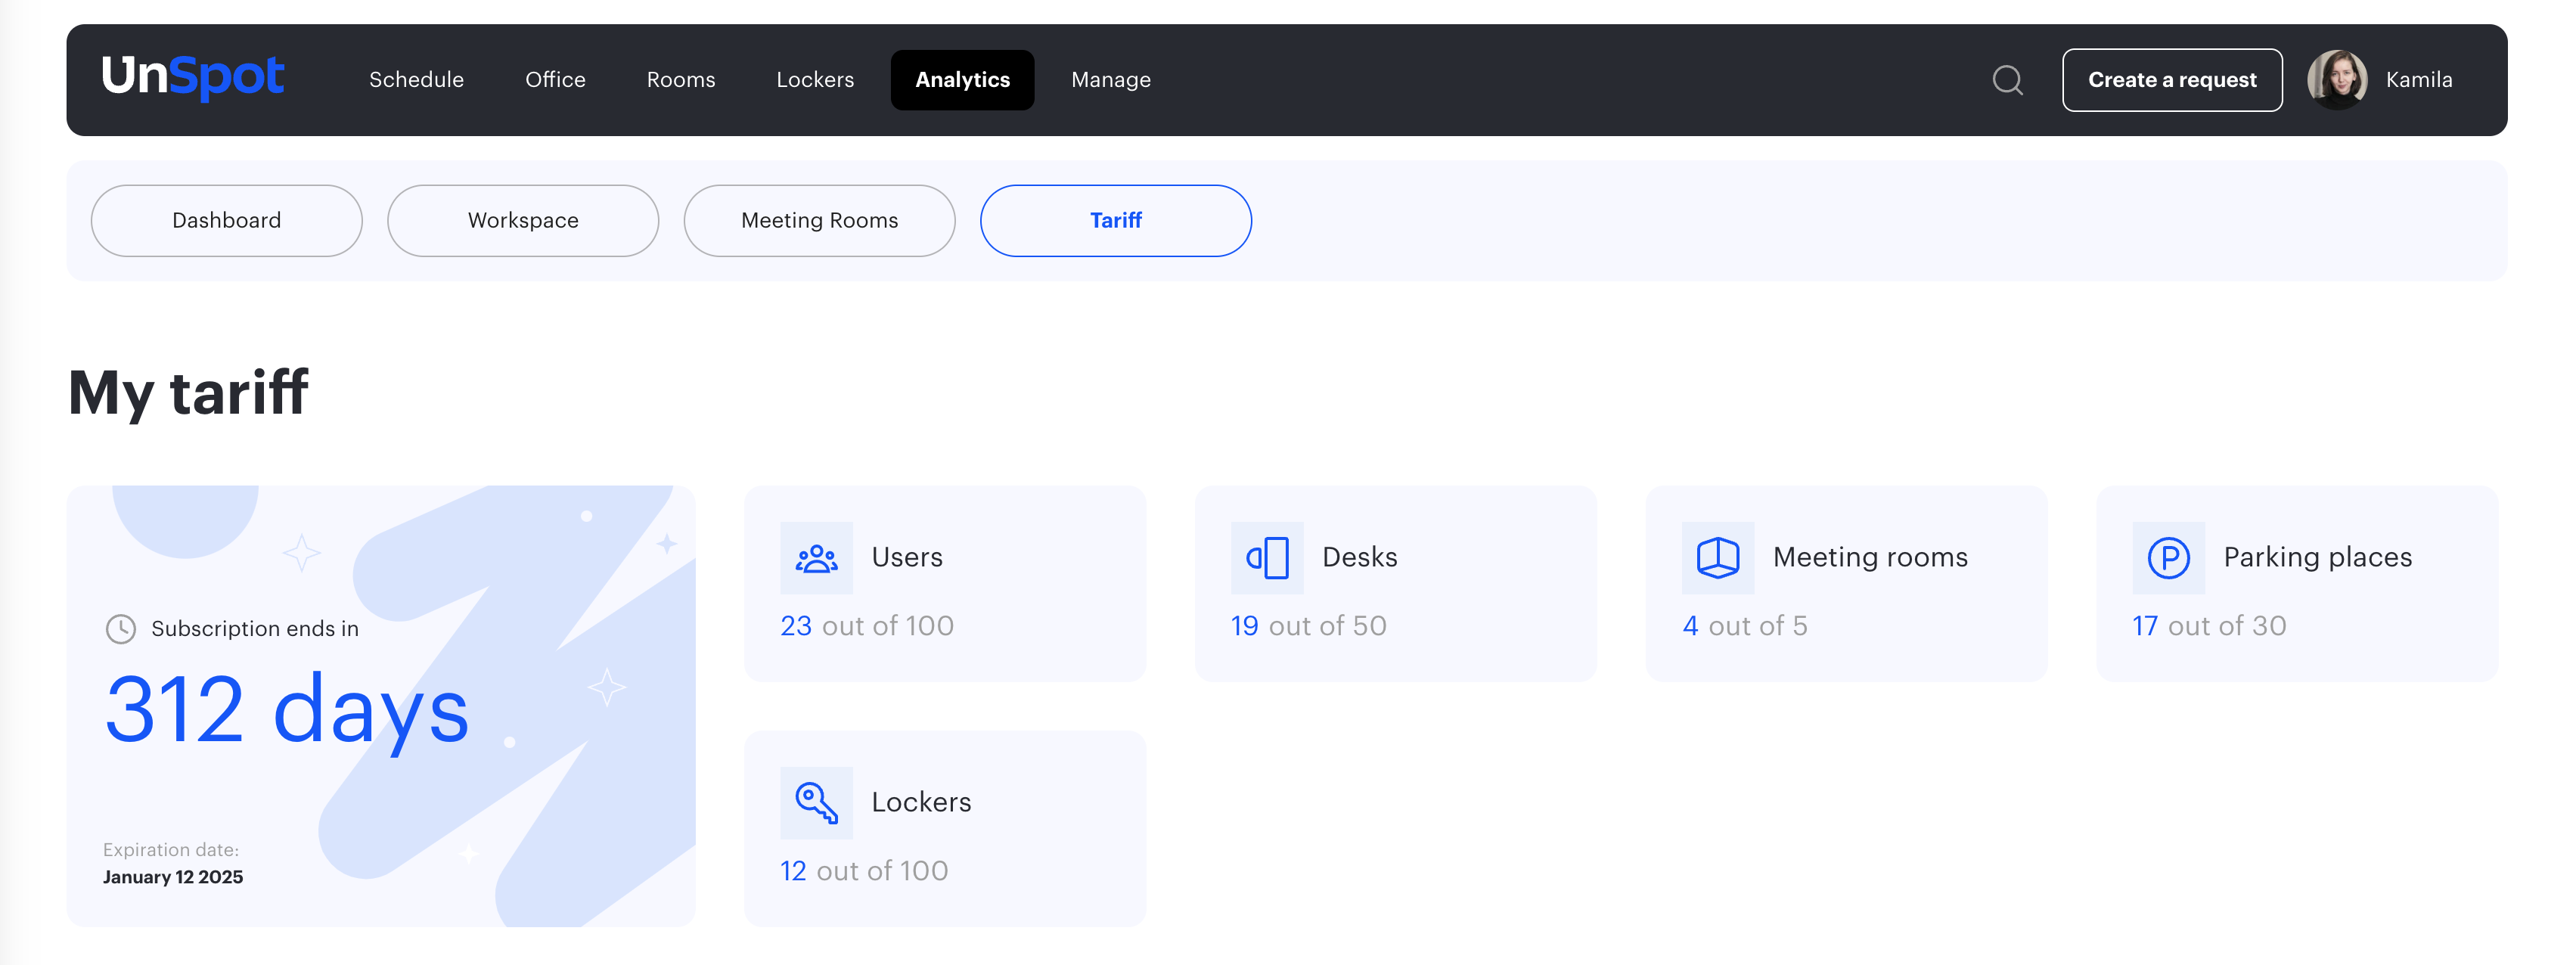Click the Users group icon

click(x=816, y=557)
